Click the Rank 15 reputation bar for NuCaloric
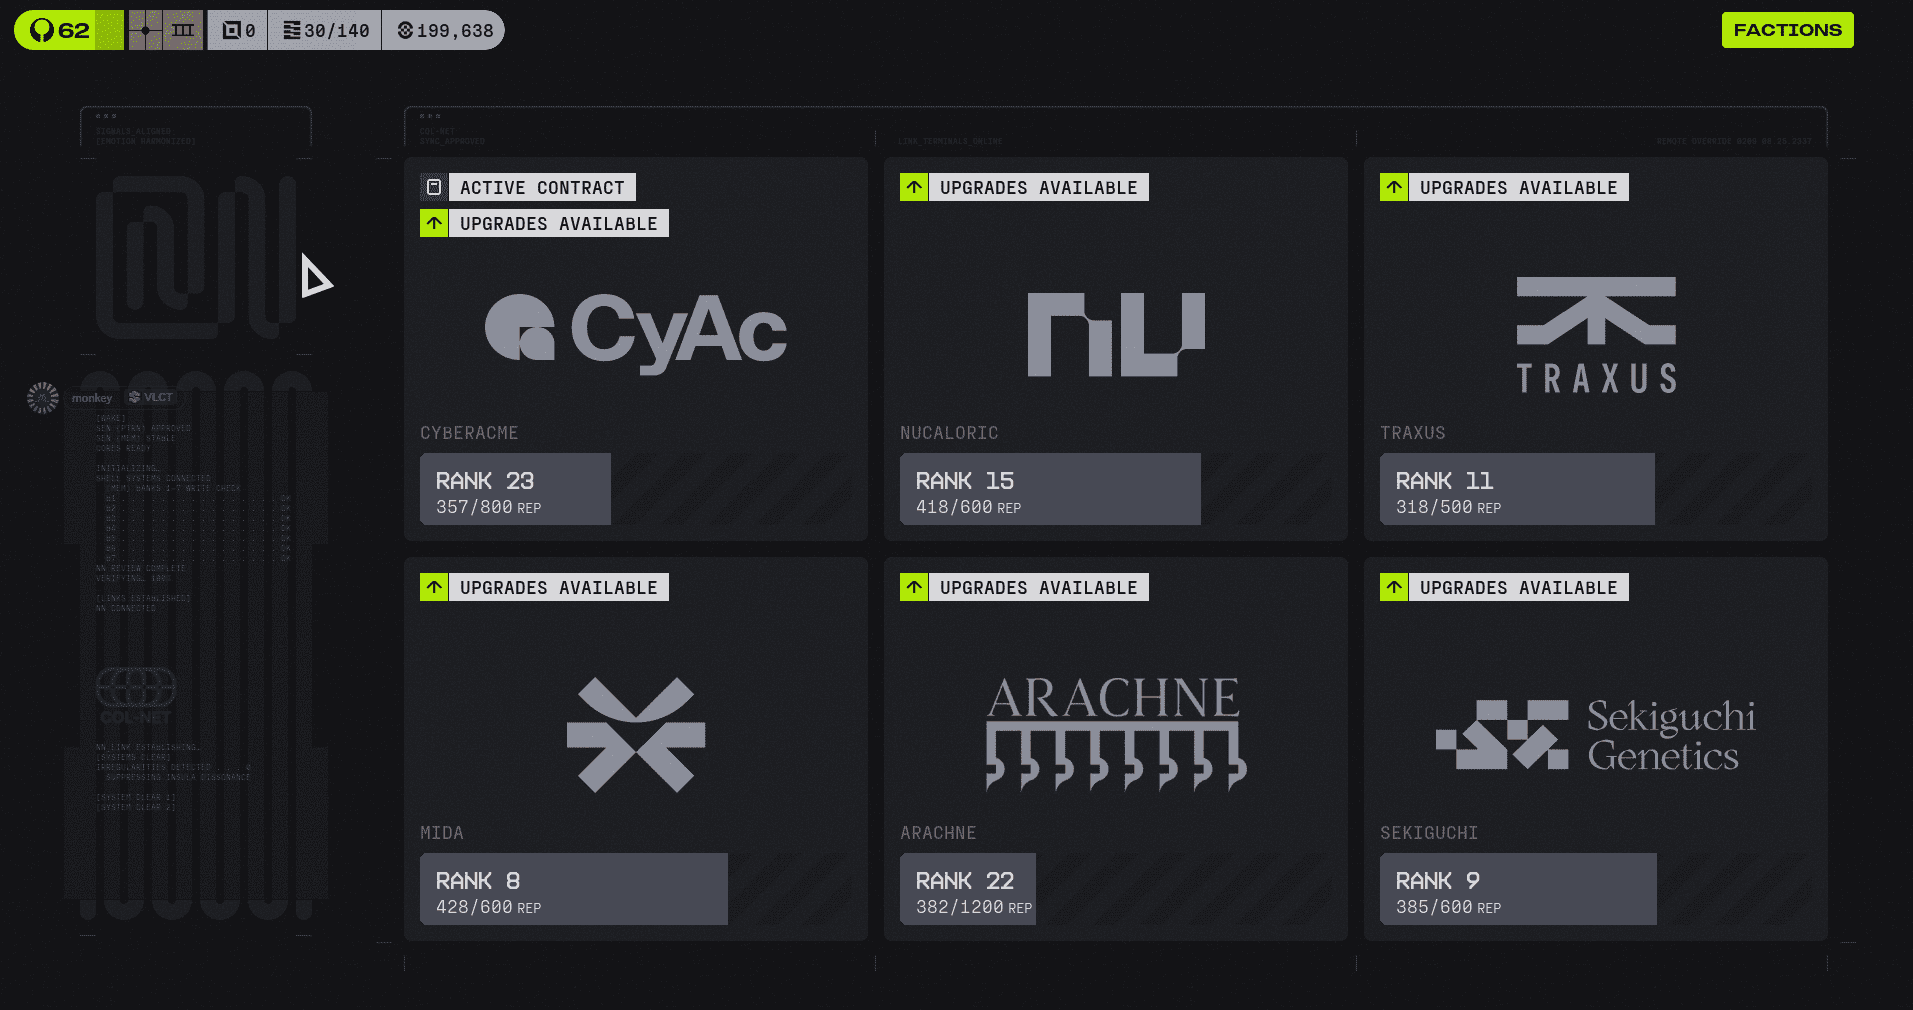1913x1010 pixels. [x=1050, y=489]
